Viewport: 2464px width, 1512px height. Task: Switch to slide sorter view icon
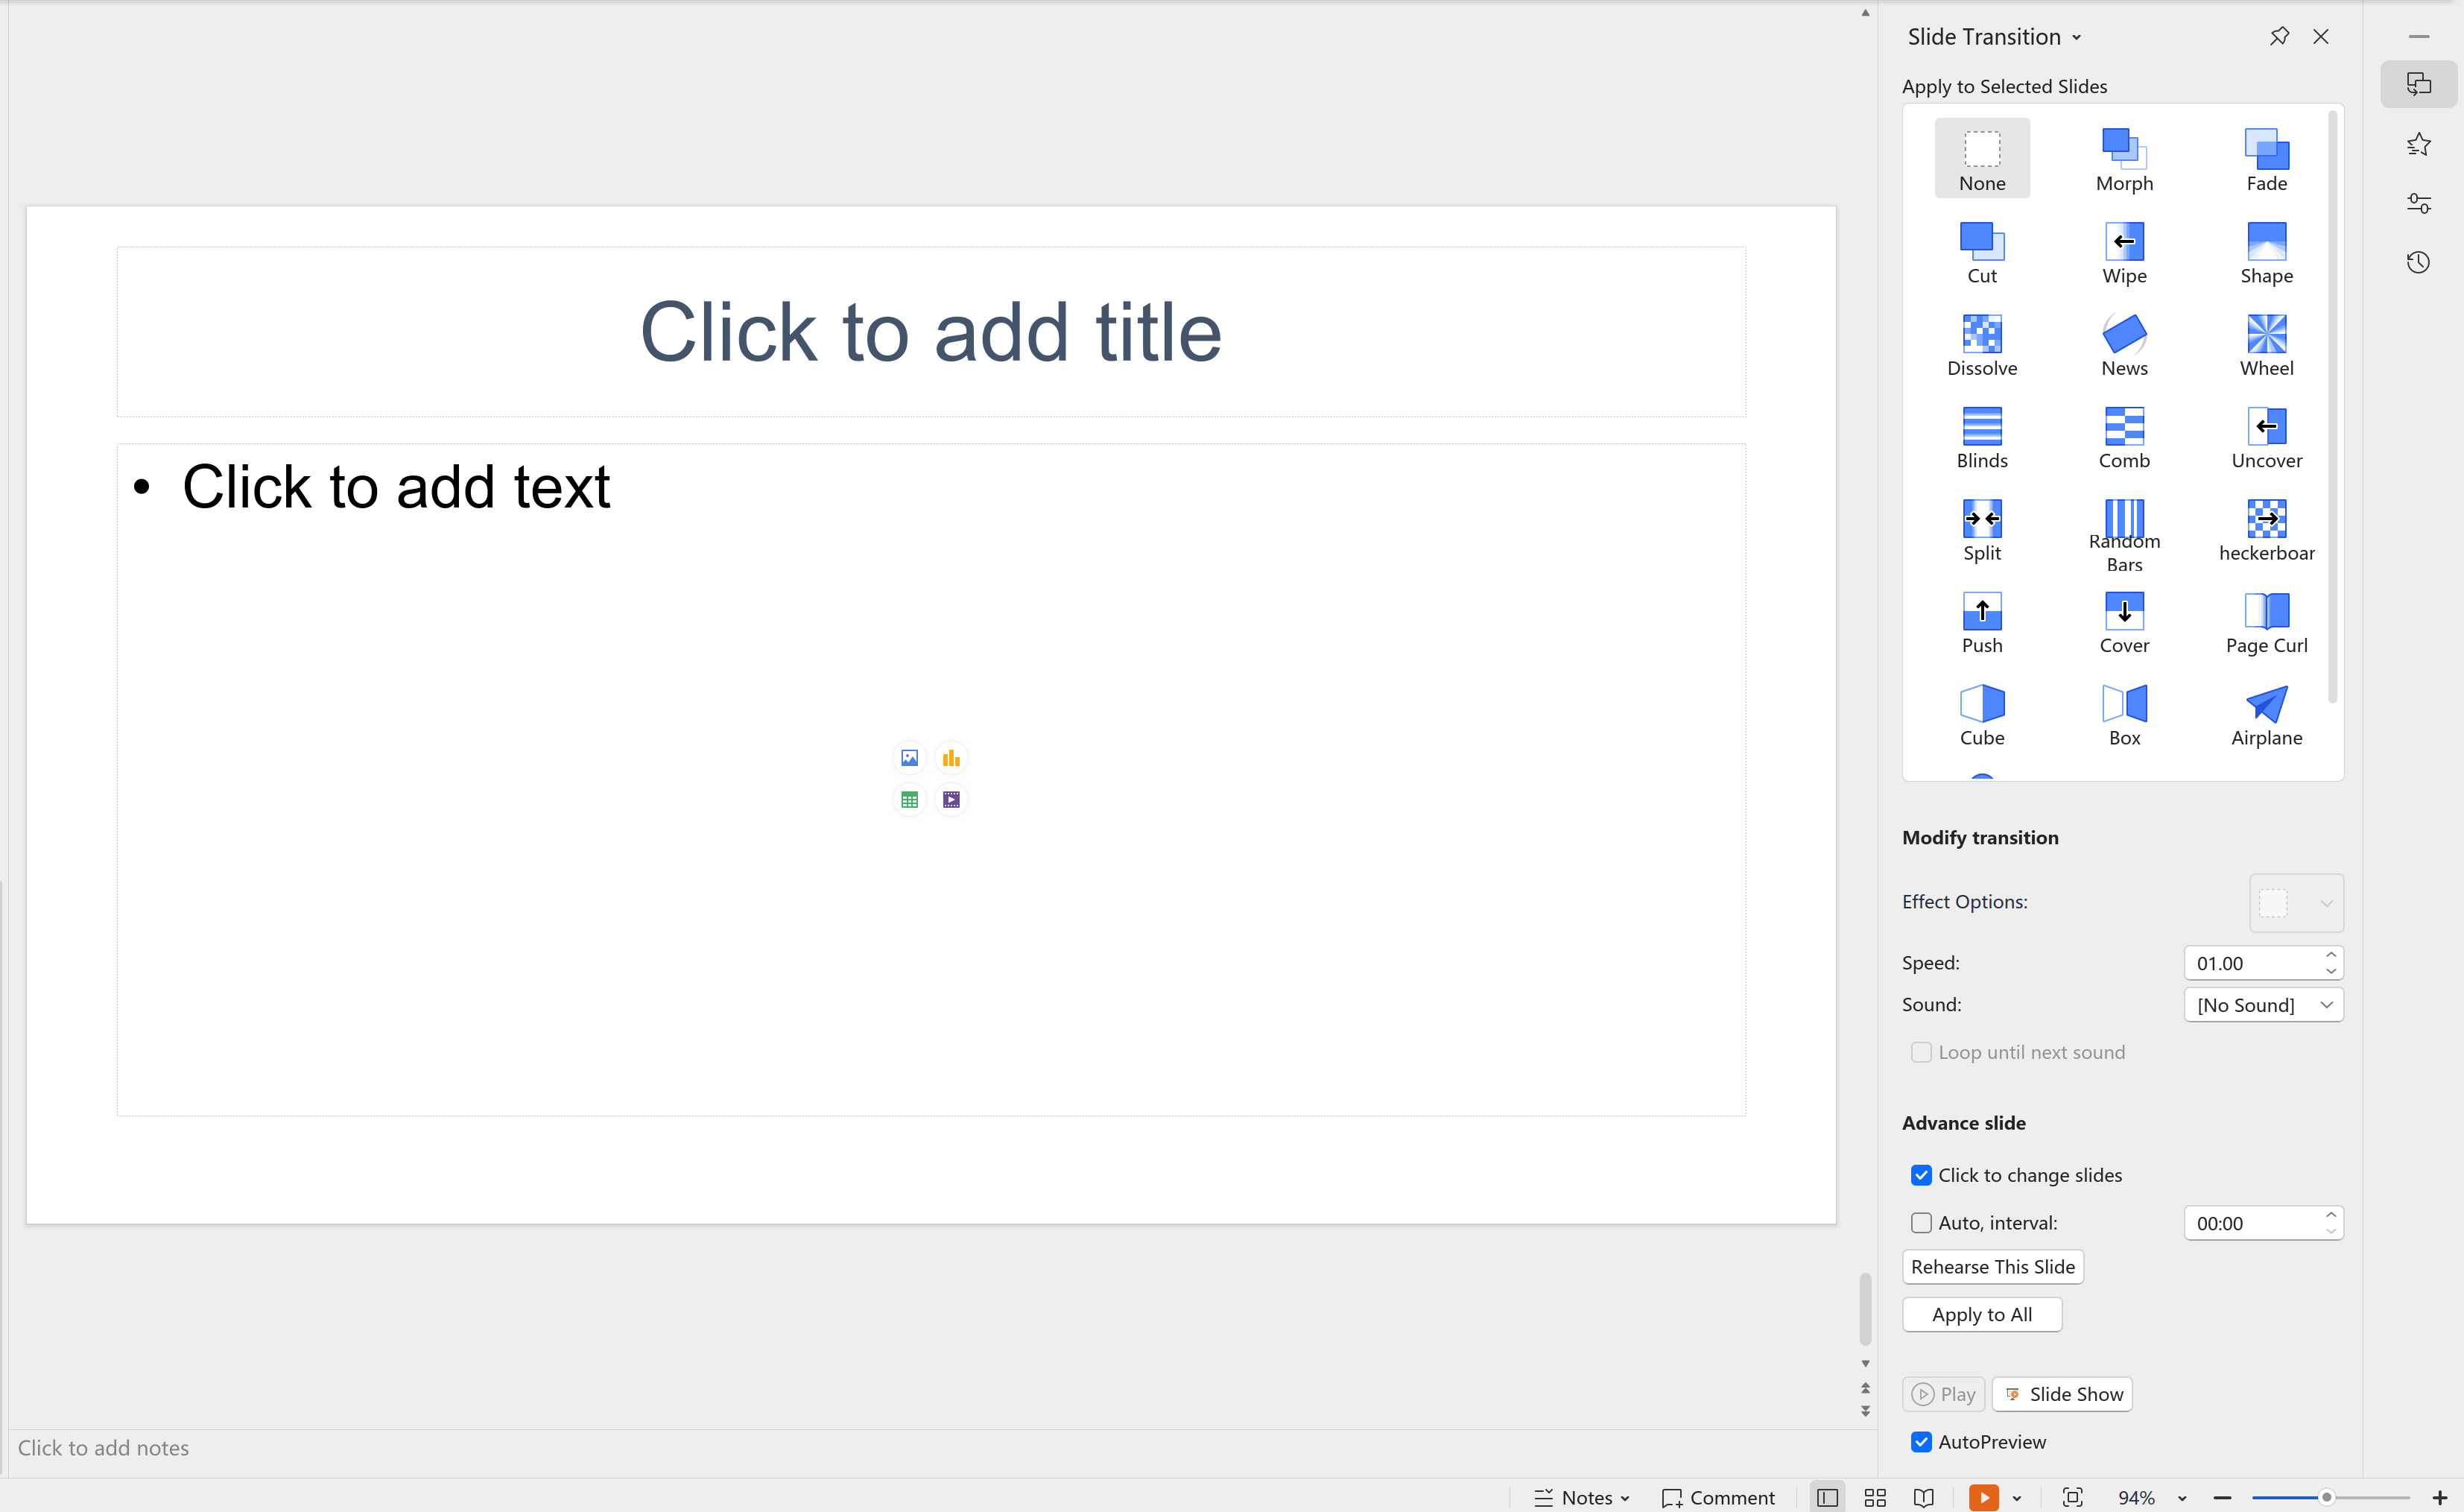1875,1497
